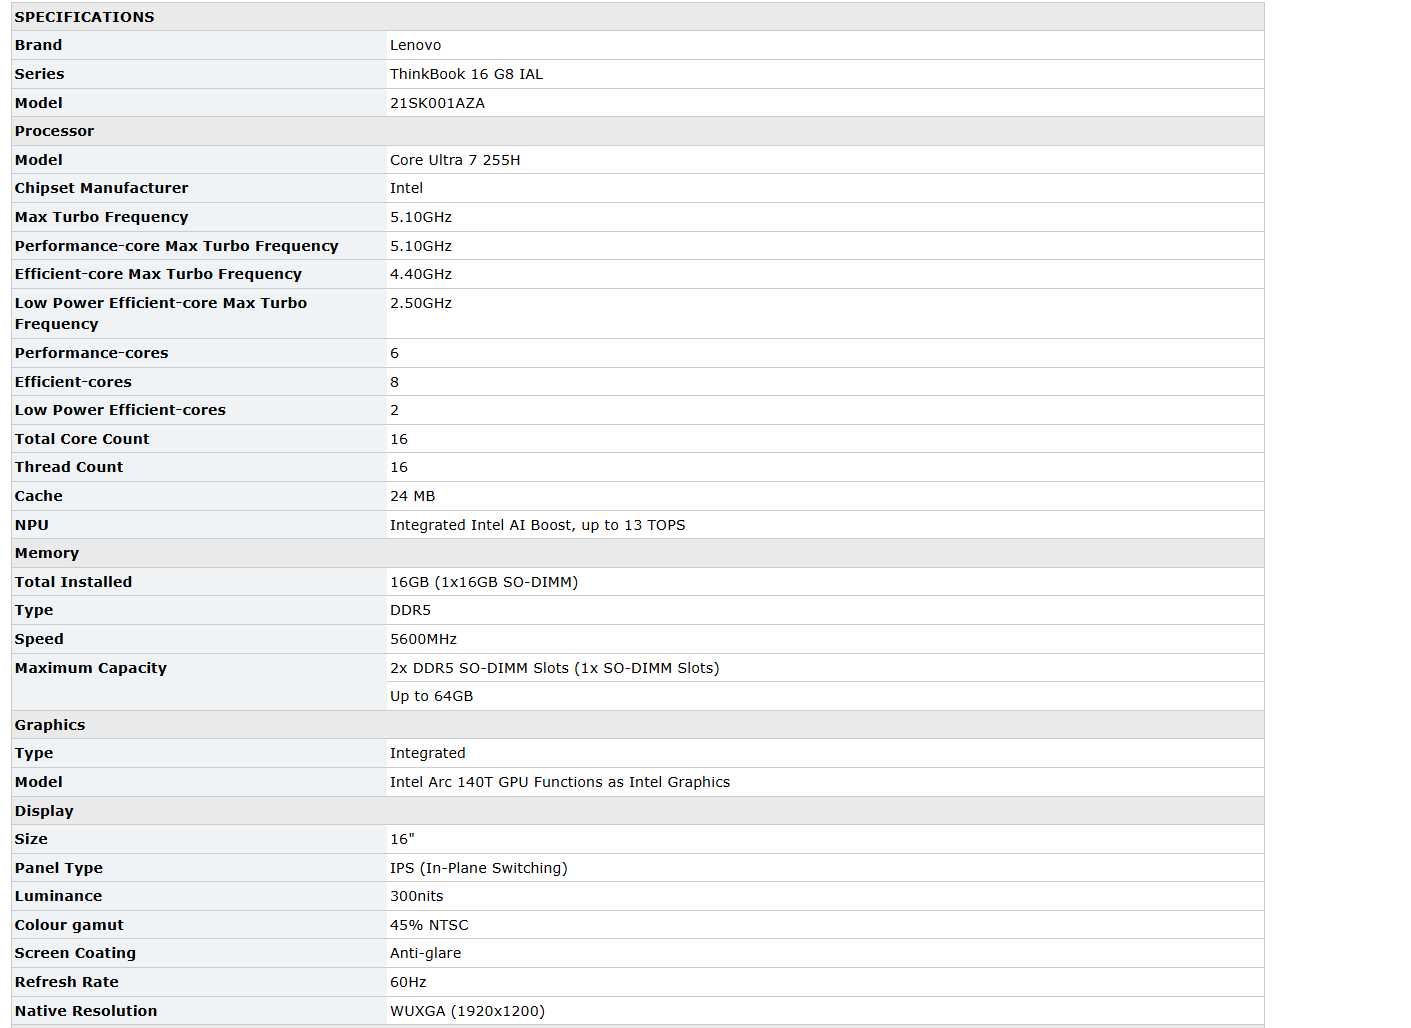Image resolution: width=1411 pixels, height=1028 pixels.
Task: Click the Efficient-core Max Turbo Frequency label
Action: (x=158, y=274)
